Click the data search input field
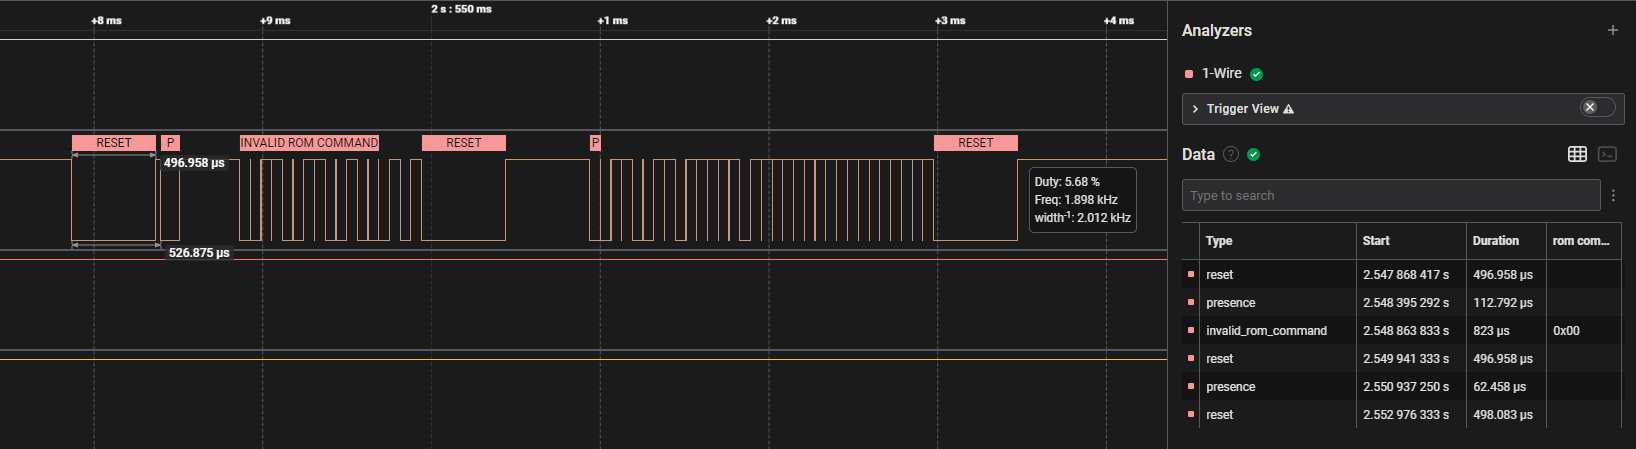1636x449 pixels. 1390,196
